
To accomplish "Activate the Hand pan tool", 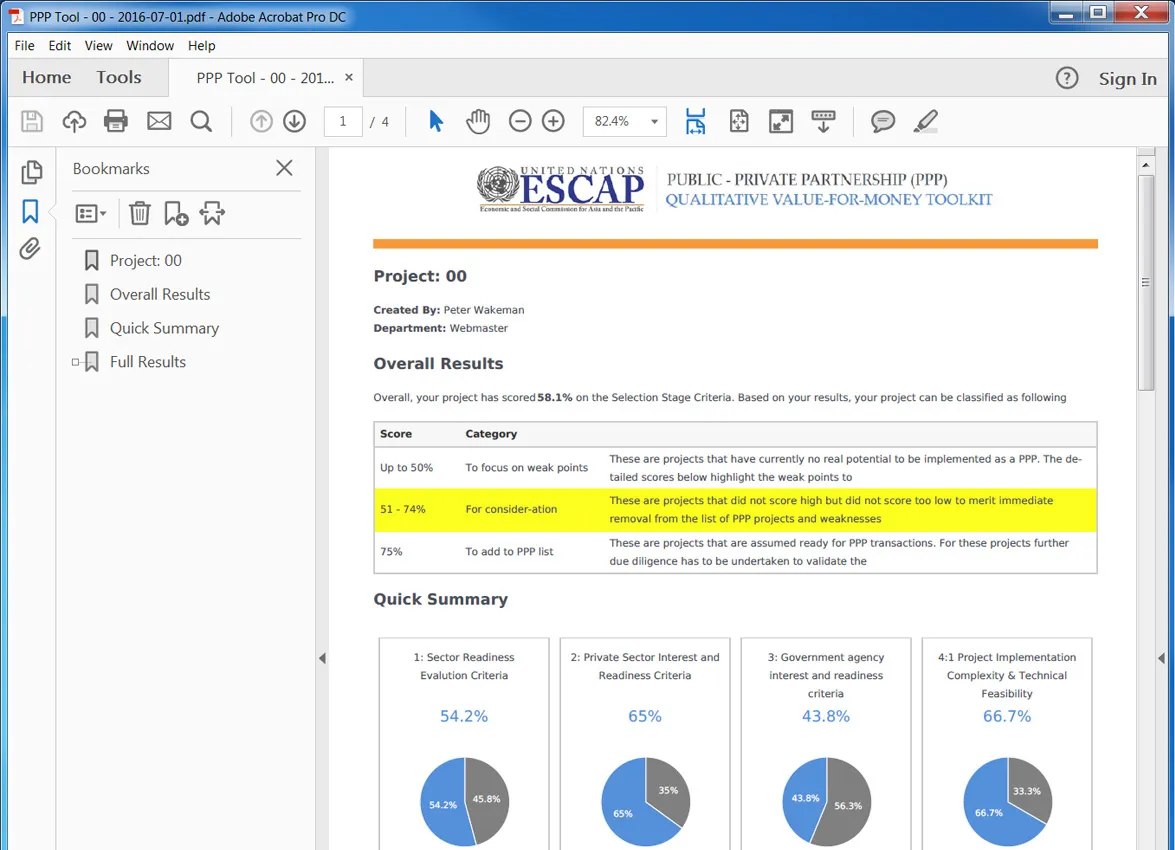I will (477, 121).
